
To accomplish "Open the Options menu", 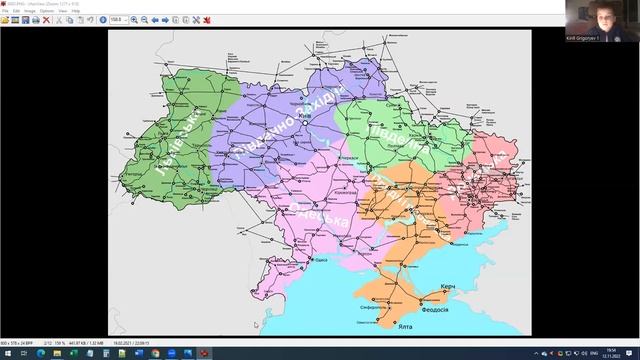I will [47, 11].
